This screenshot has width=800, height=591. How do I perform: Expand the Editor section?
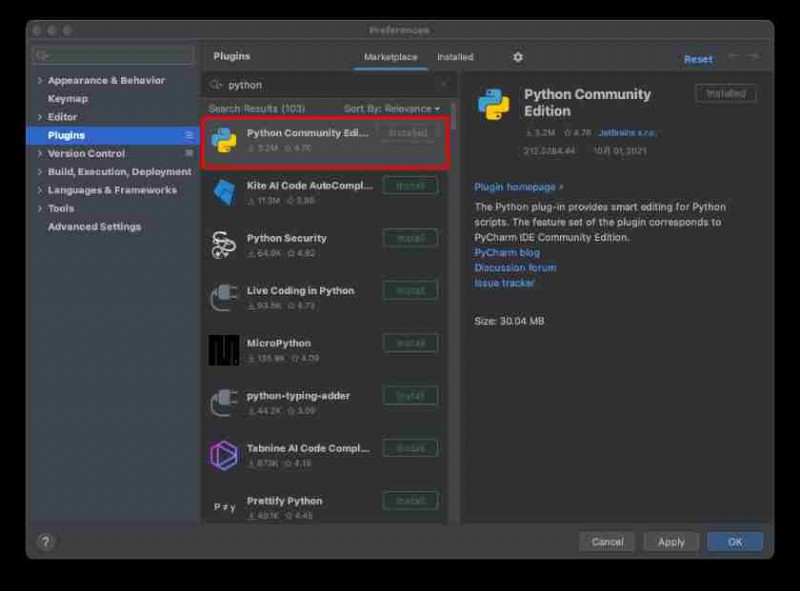(x=40, y=117)
